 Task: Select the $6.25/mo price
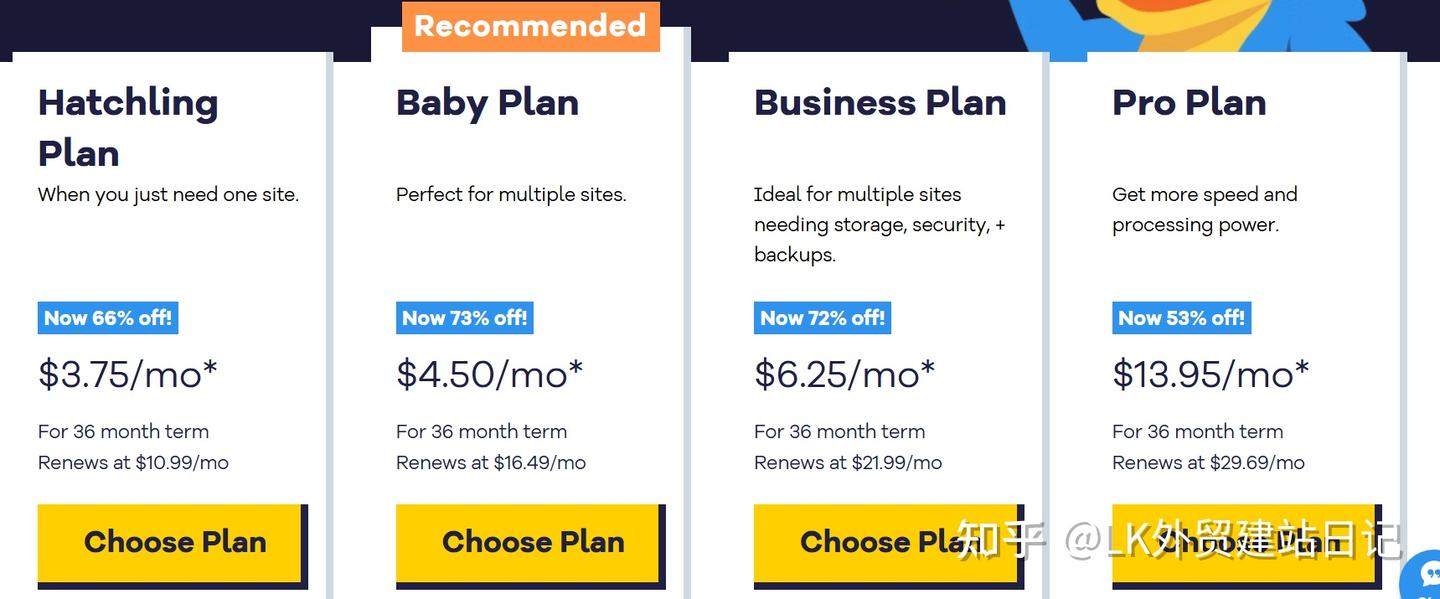pyautogui.click(x=844, y=374)
